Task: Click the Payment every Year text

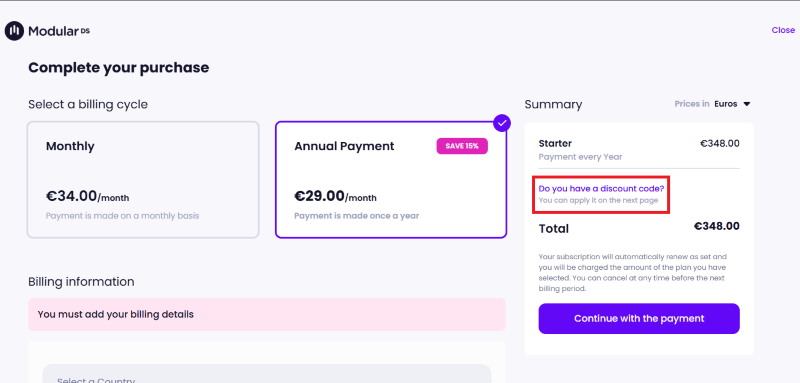Action: coord(580,157)
